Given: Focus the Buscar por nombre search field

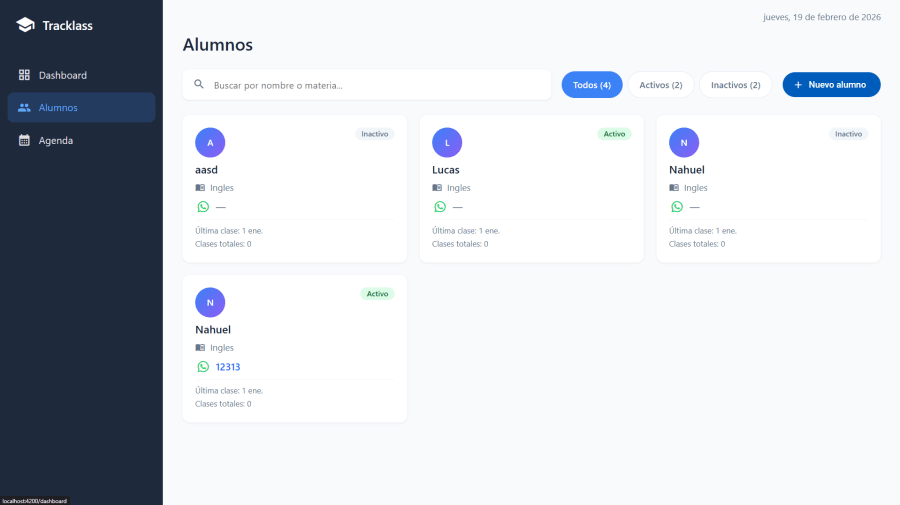Looking at the screenshot, I should pyautogui.click(x=367, y=85).
